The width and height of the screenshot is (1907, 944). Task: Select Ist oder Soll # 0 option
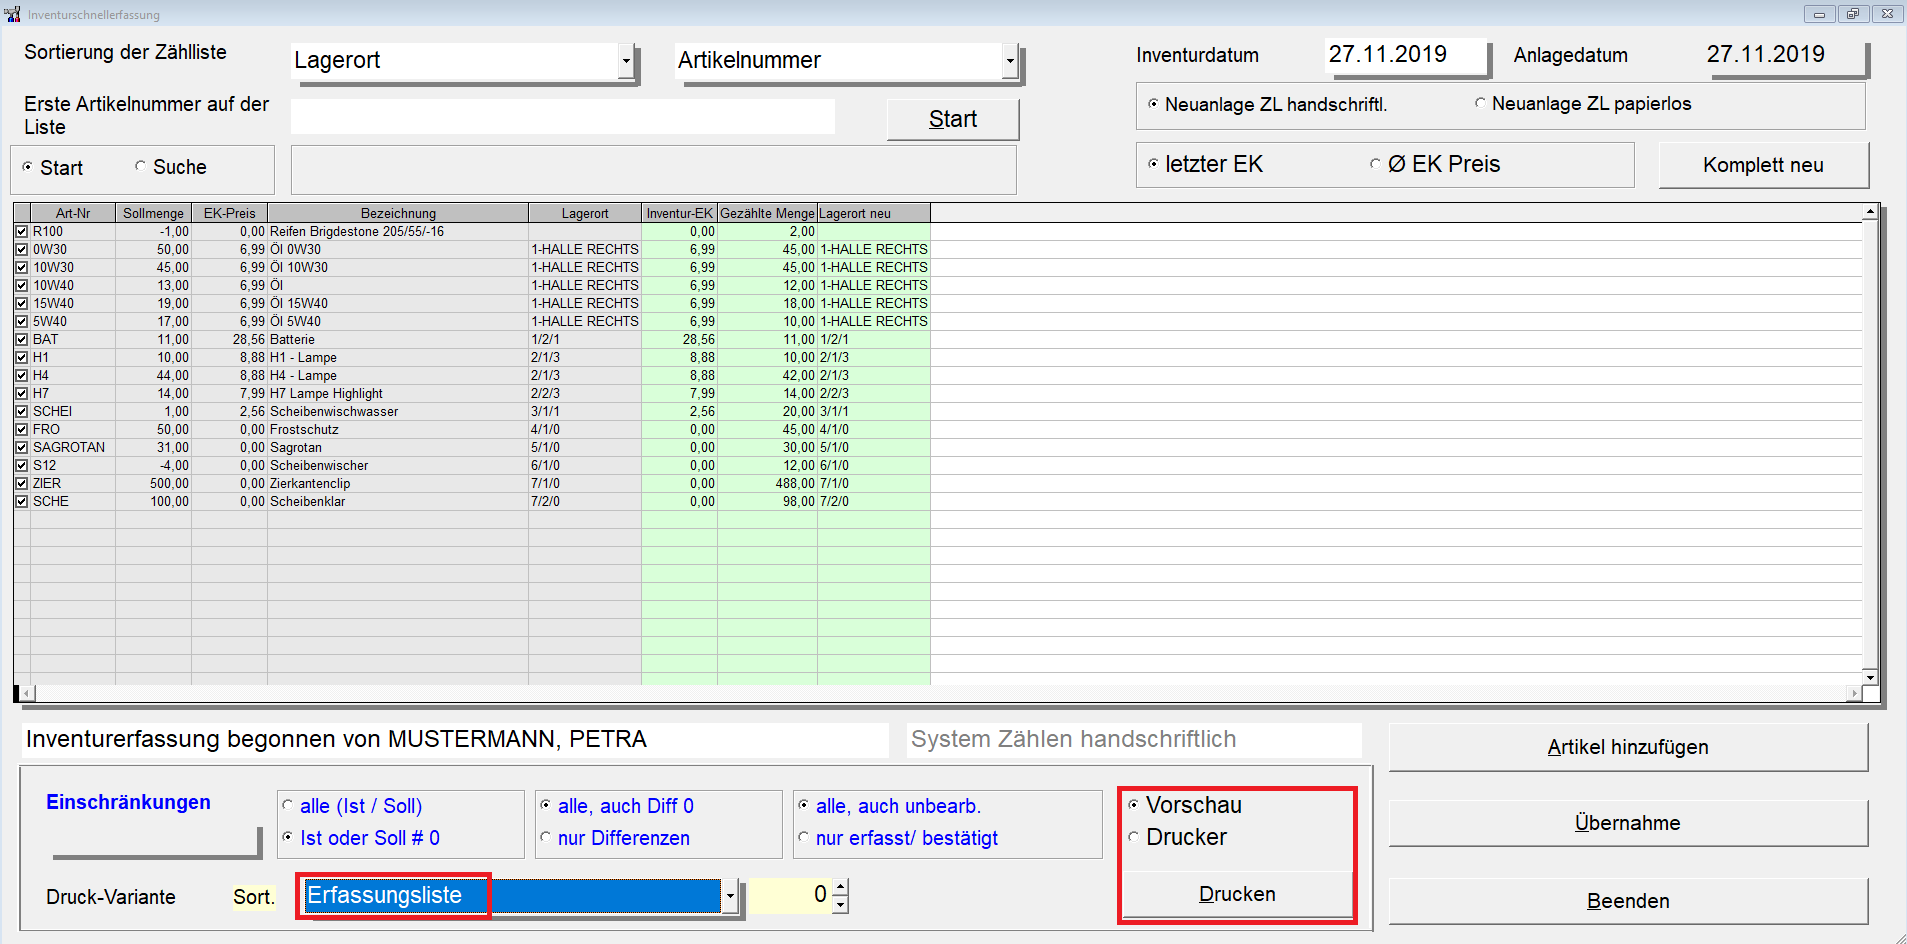288,837
